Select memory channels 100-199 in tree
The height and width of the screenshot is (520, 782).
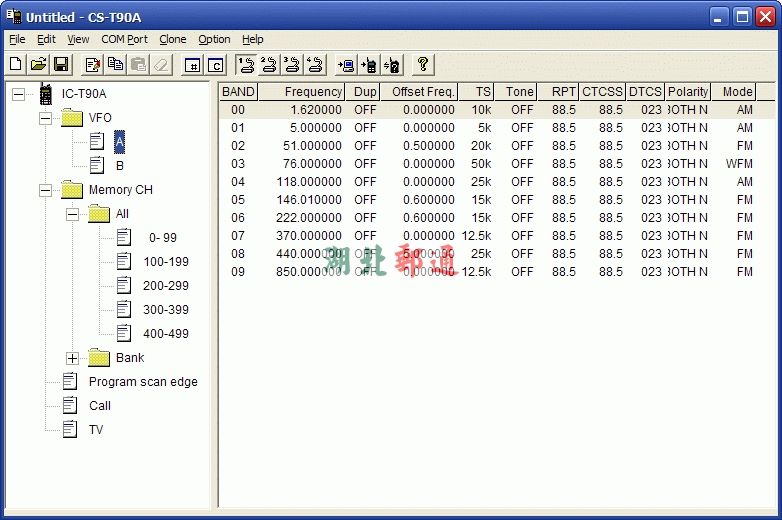click(x=165, y=262)
